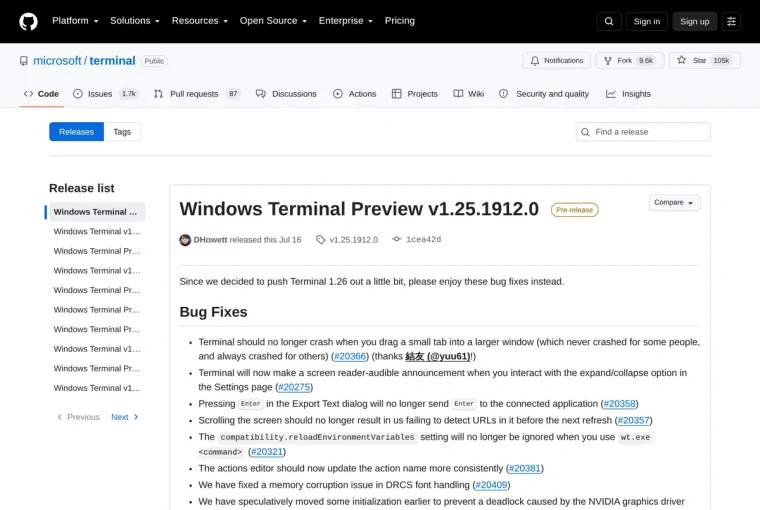This screenshot has height=510, width=760.
Task: Expand the Solutions menu
Action: click(135, 21)
